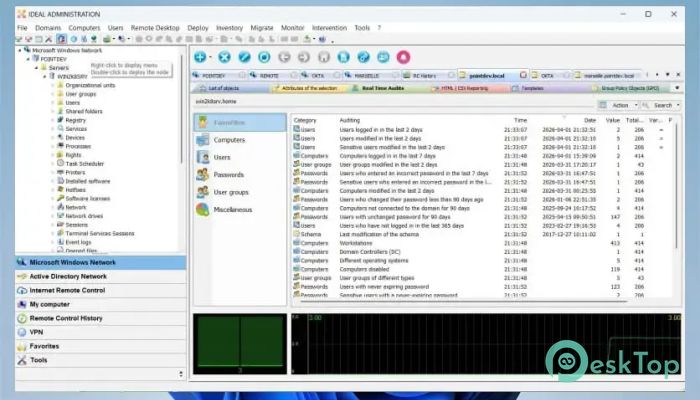Open the Inventory menu
Image resolution: width=700 pixels, height=400 pixels.
coord(229,28)
